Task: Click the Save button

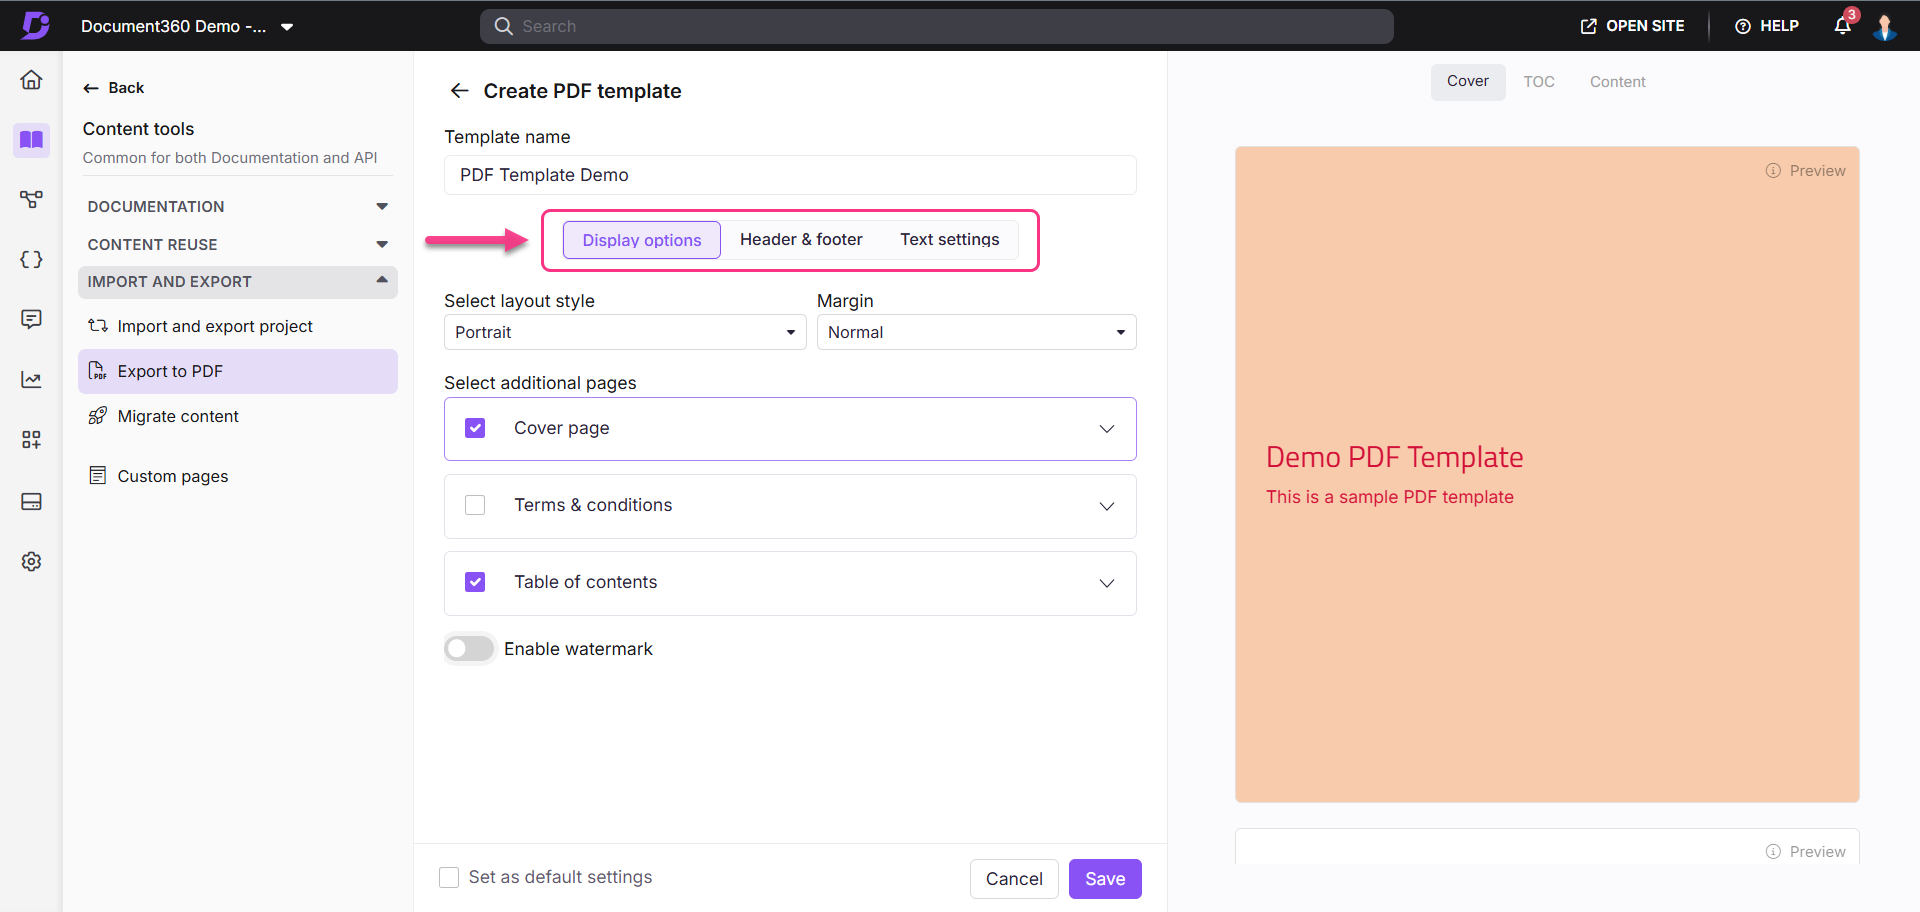Action: click(1104, 879)
